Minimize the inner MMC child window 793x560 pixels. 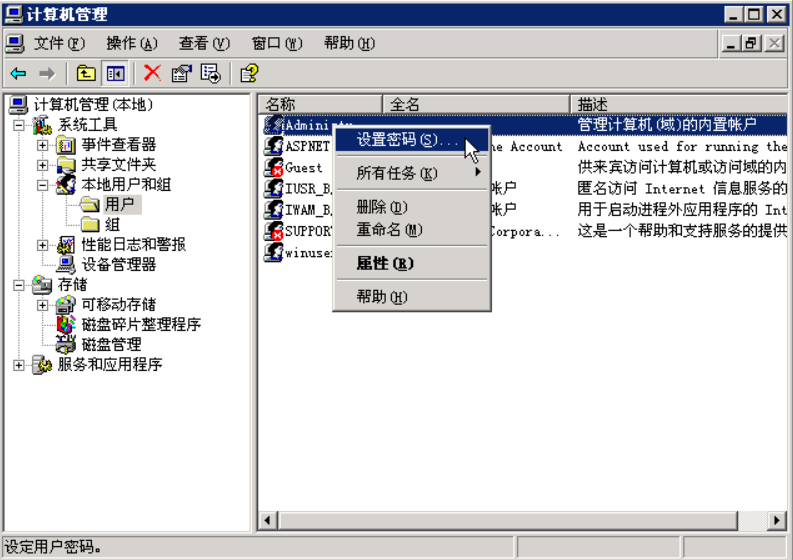[x=731, y=44]
